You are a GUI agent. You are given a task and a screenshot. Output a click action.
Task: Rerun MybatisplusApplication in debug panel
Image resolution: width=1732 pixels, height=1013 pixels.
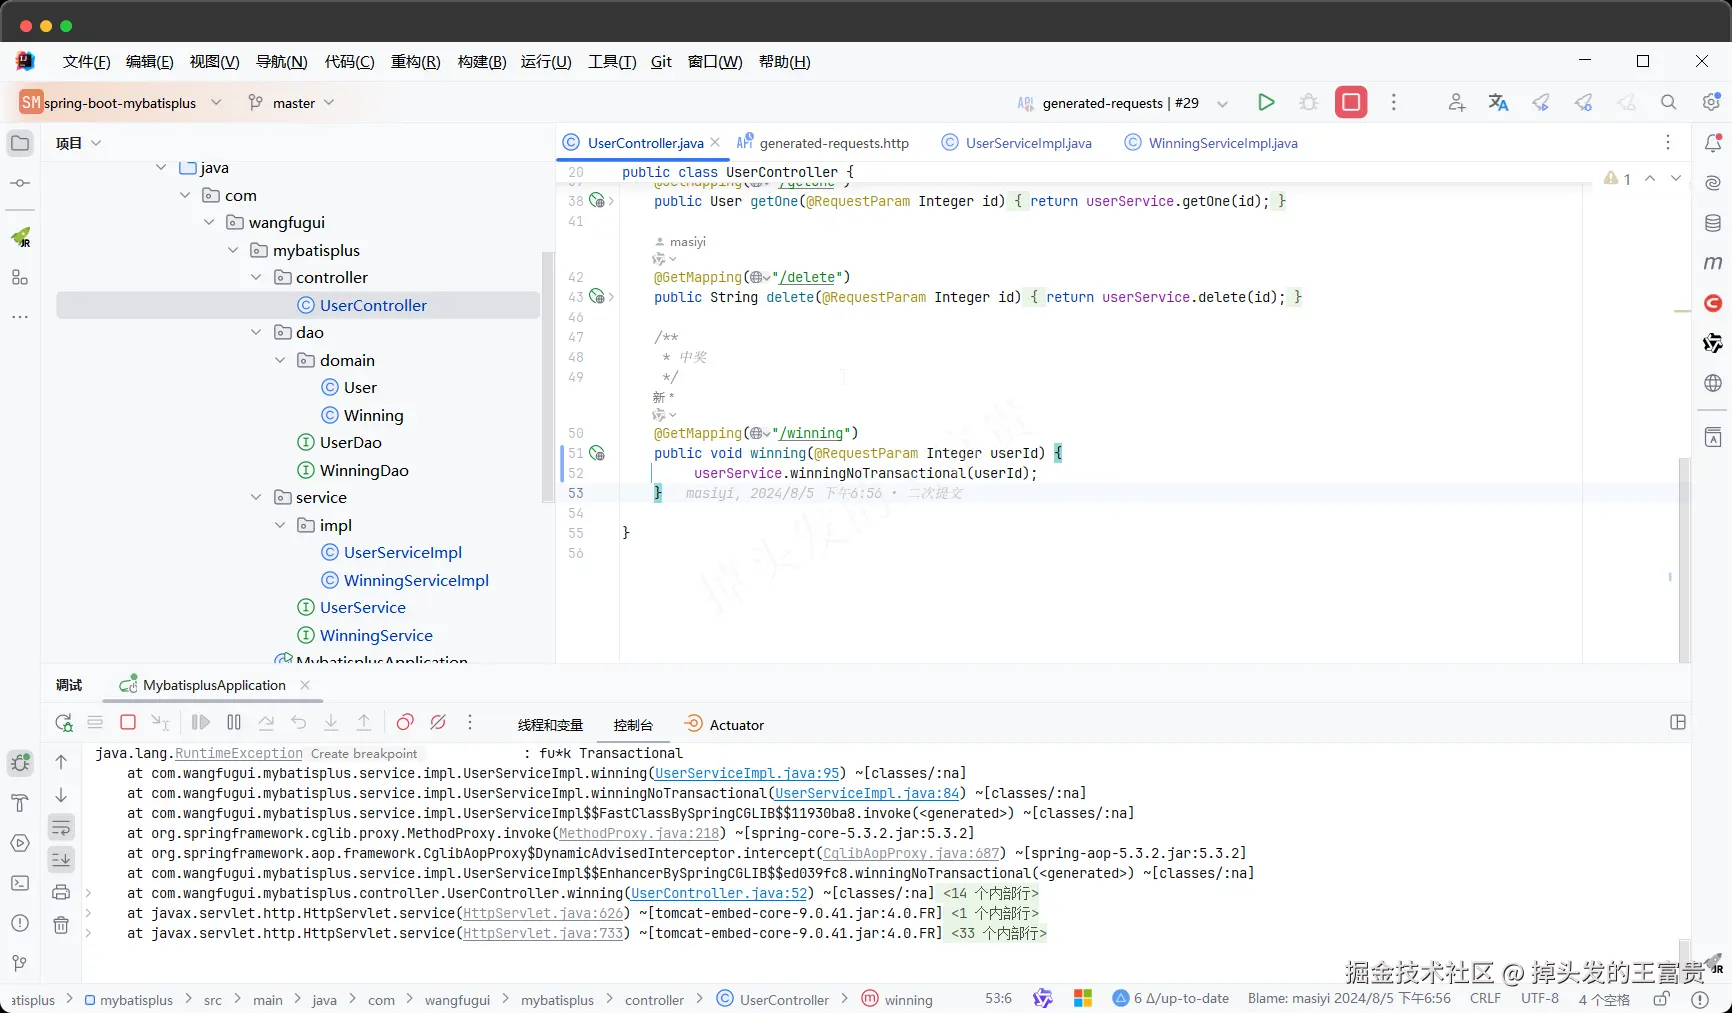64,723
